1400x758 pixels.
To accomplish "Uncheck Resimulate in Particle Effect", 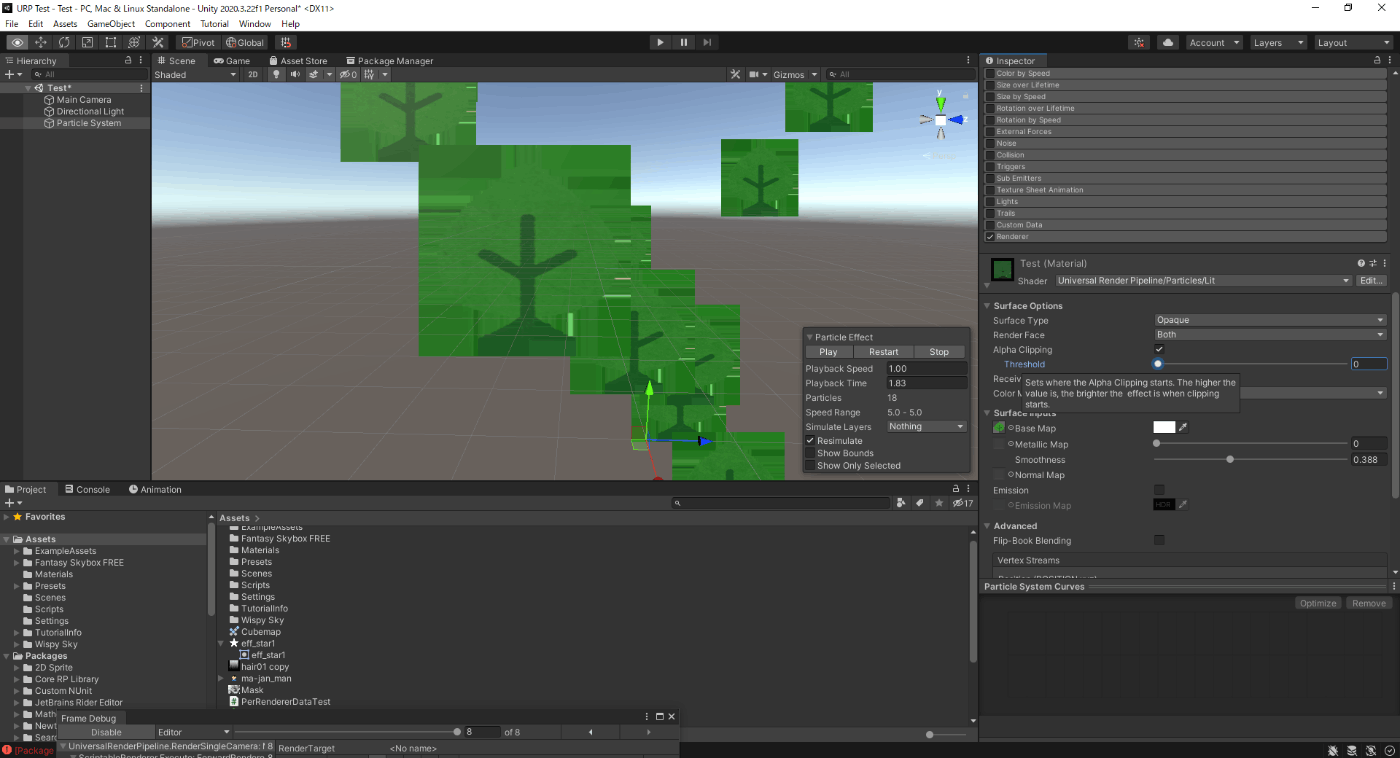I will point(811,441).
